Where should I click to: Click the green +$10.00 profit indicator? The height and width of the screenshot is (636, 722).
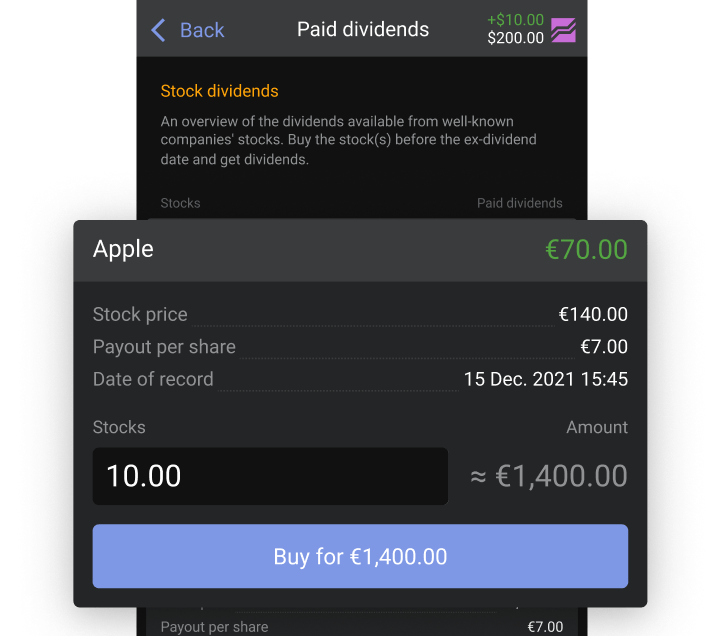(515, 20)
